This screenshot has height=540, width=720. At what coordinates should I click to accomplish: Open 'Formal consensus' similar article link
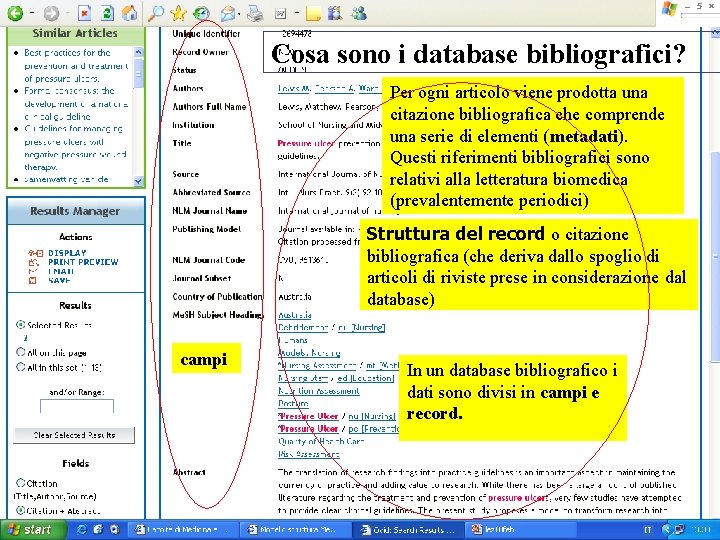pyautogui.click(x=76, y=103)
